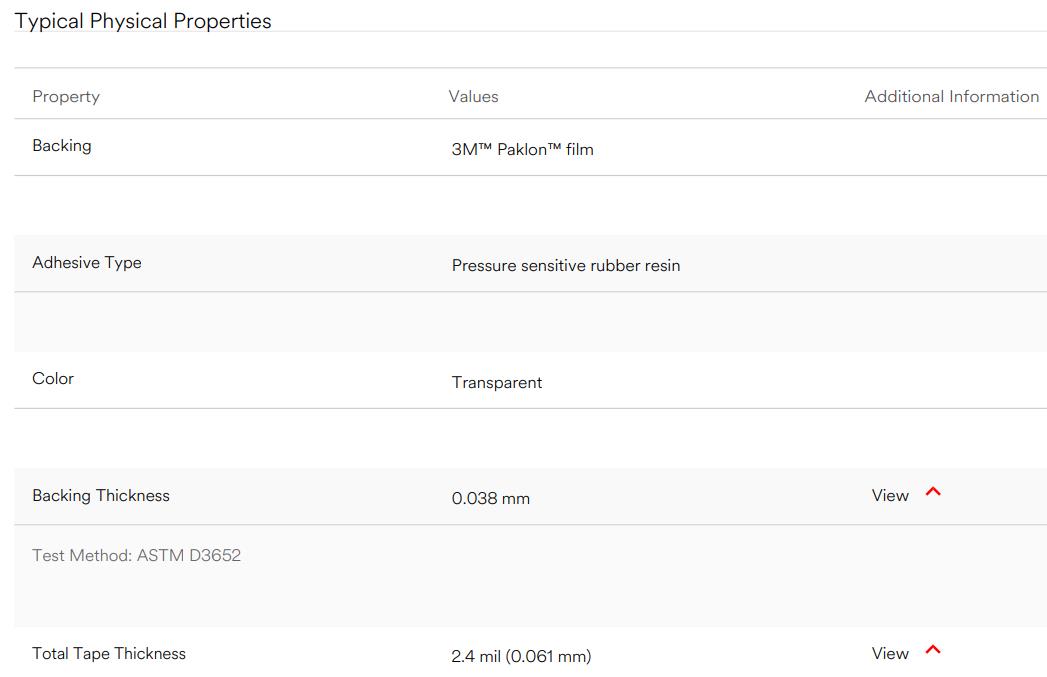Viewport: 1047px width, 677px height.
Task: Select the Backing Thickness label
Action: [101, 495]
